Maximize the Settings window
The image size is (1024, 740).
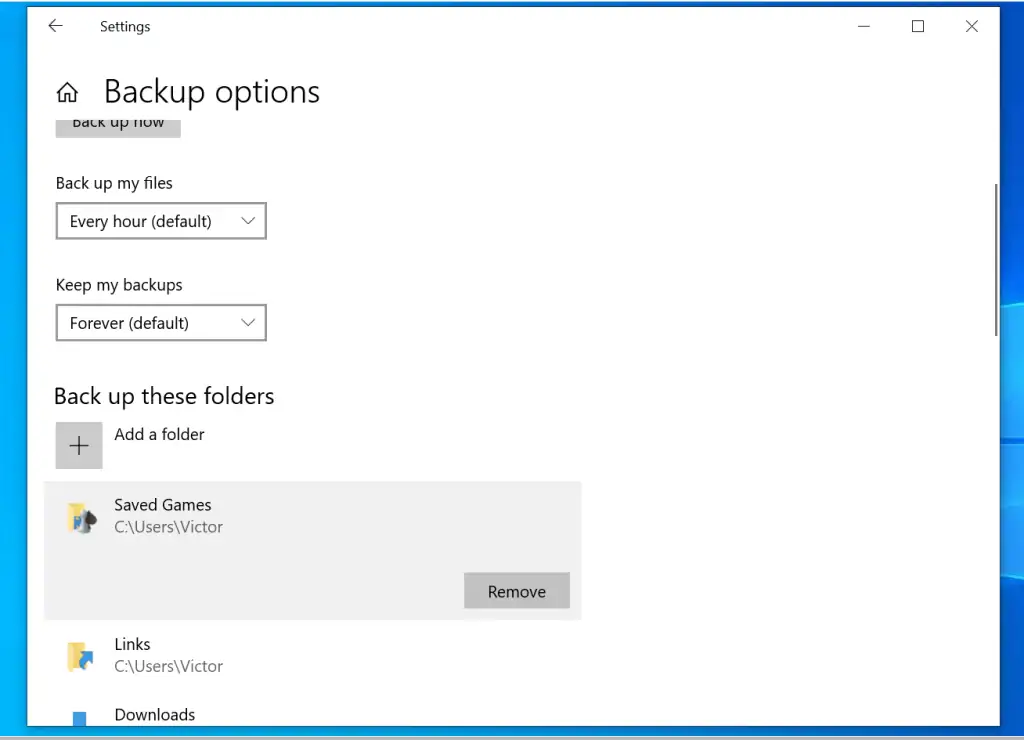(918, 27)
